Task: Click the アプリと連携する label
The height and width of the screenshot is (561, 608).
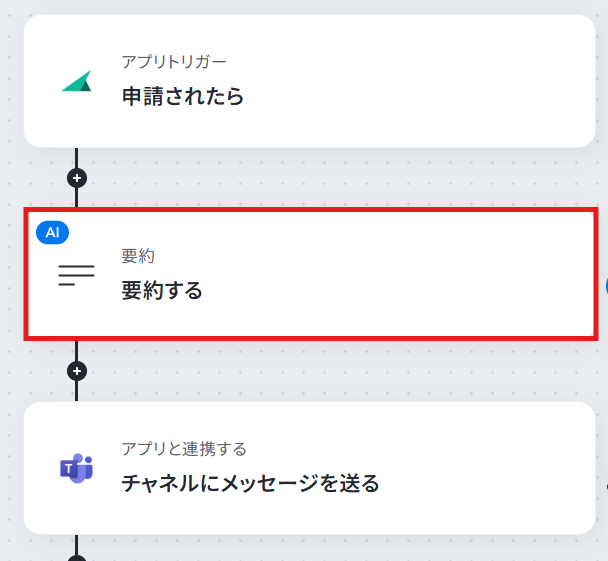Action: point(184,449)
